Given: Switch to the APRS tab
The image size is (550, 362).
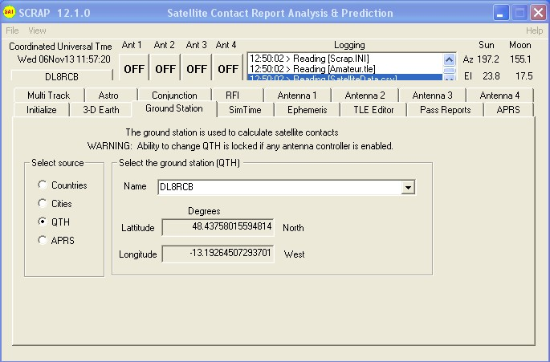Looking at the screenshot, I should pos(508,110).
